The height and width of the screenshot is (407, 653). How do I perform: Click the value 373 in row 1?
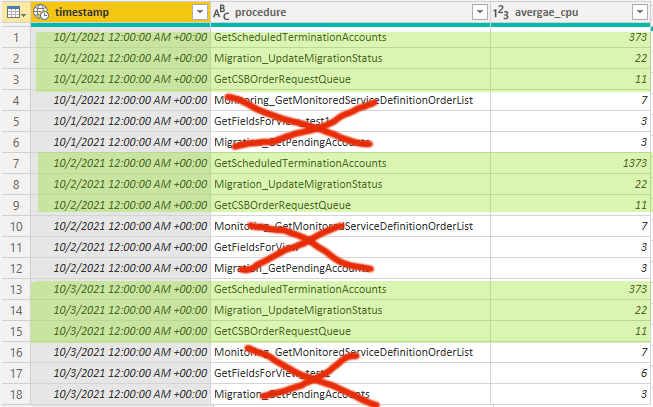point(638,37)
